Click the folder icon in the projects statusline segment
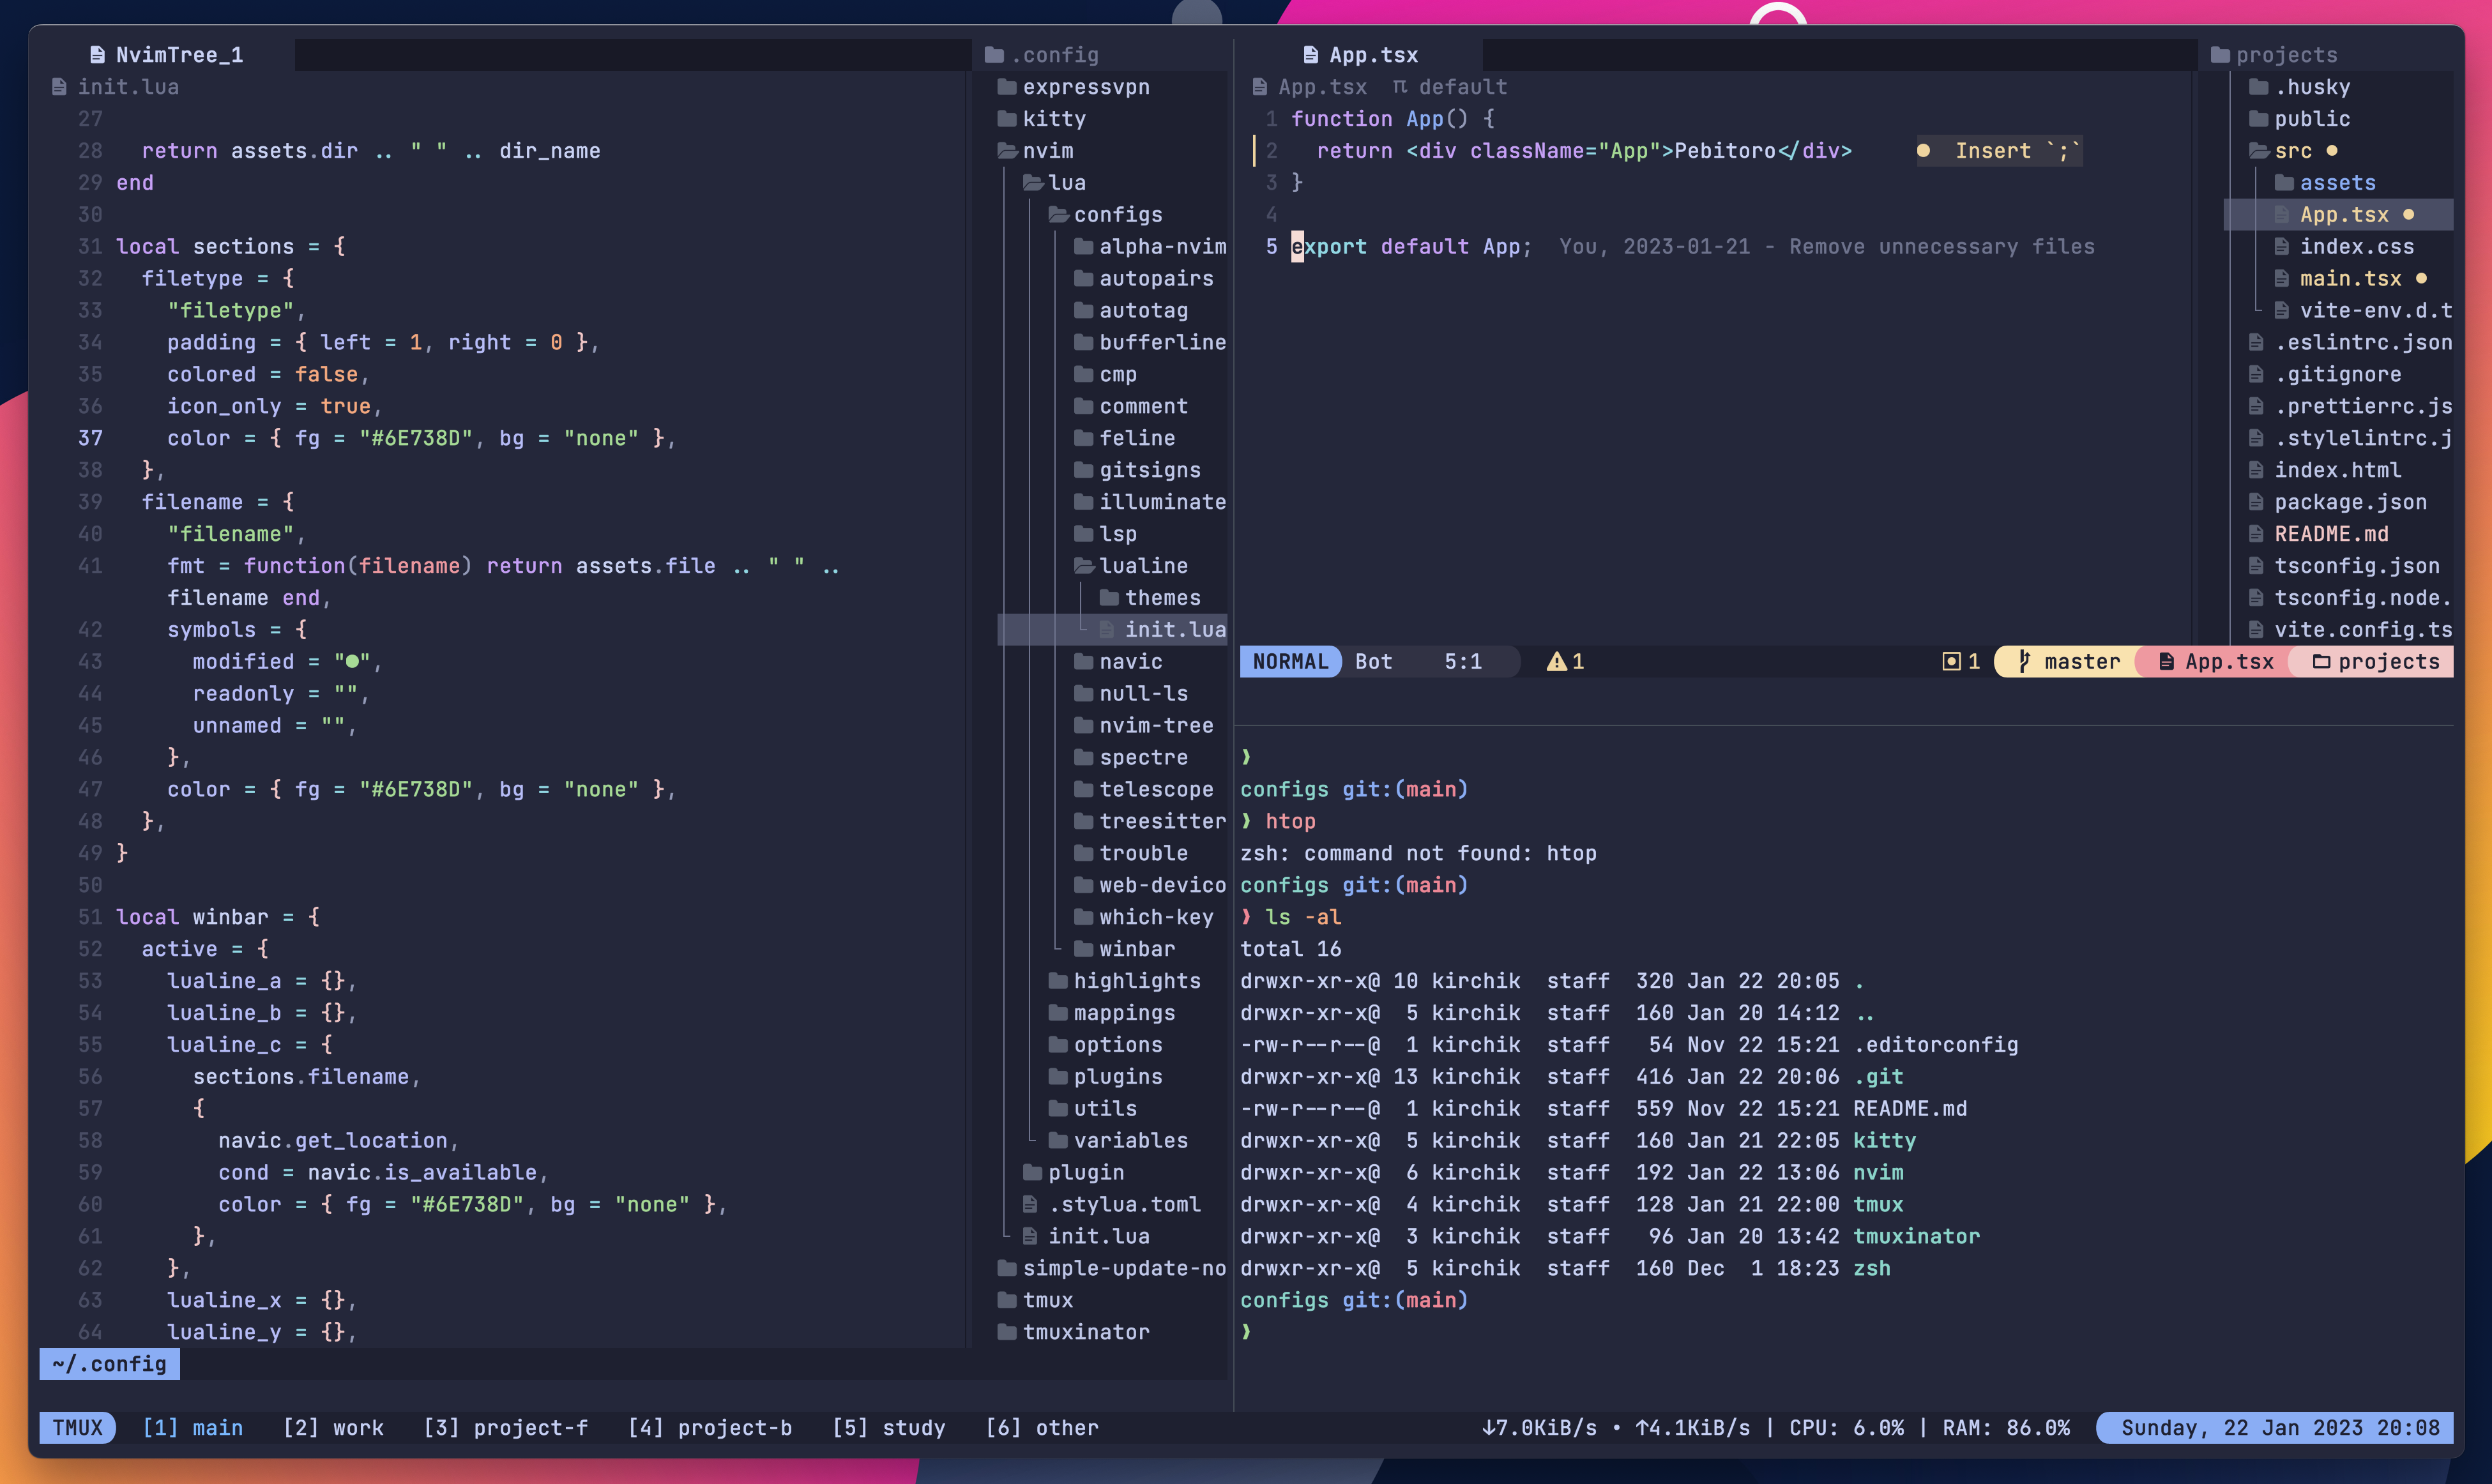This screenshot has width=2492, height=1484. tap(2321, 661)
